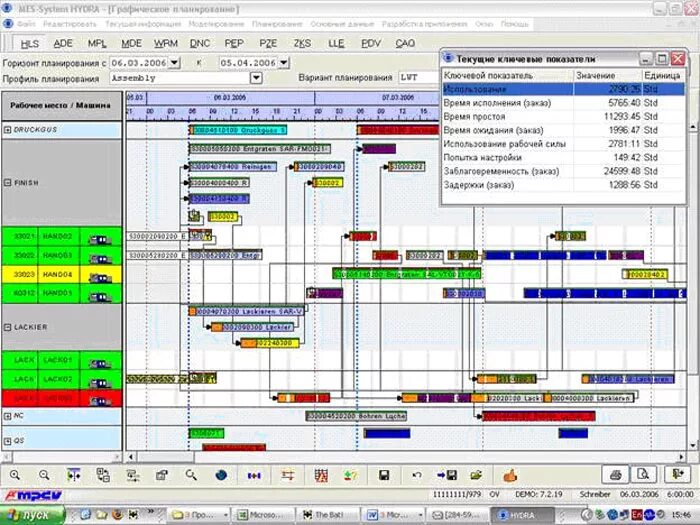Open the Windows пуск start button
This screenshot has height=525, width=700.
pos(31,515)
